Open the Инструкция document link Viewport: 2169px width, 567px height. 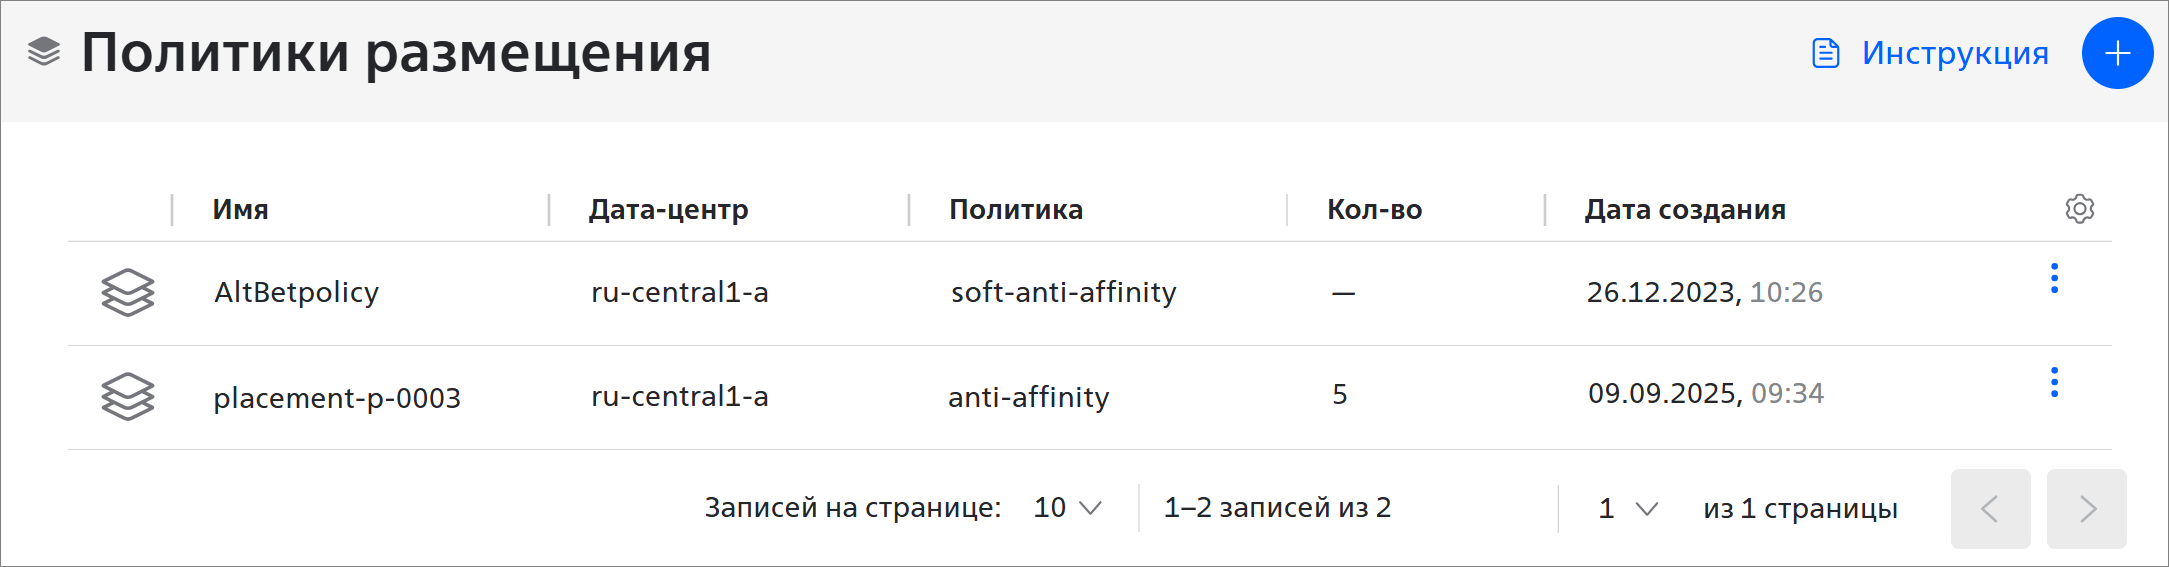point(1954,53)
